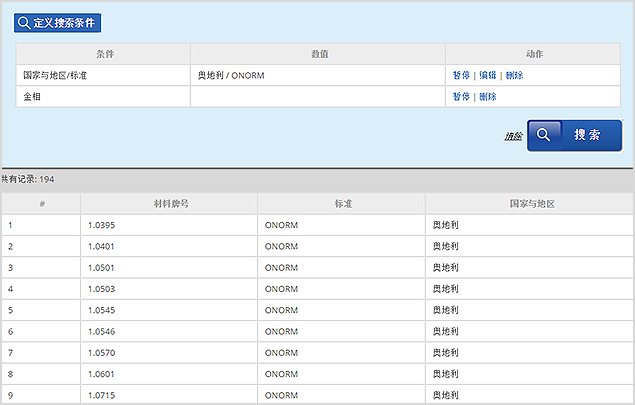This screenshot has height=405, width=635.
Task: Delete the 金相 condition via 删除
Action: point(487,97)
